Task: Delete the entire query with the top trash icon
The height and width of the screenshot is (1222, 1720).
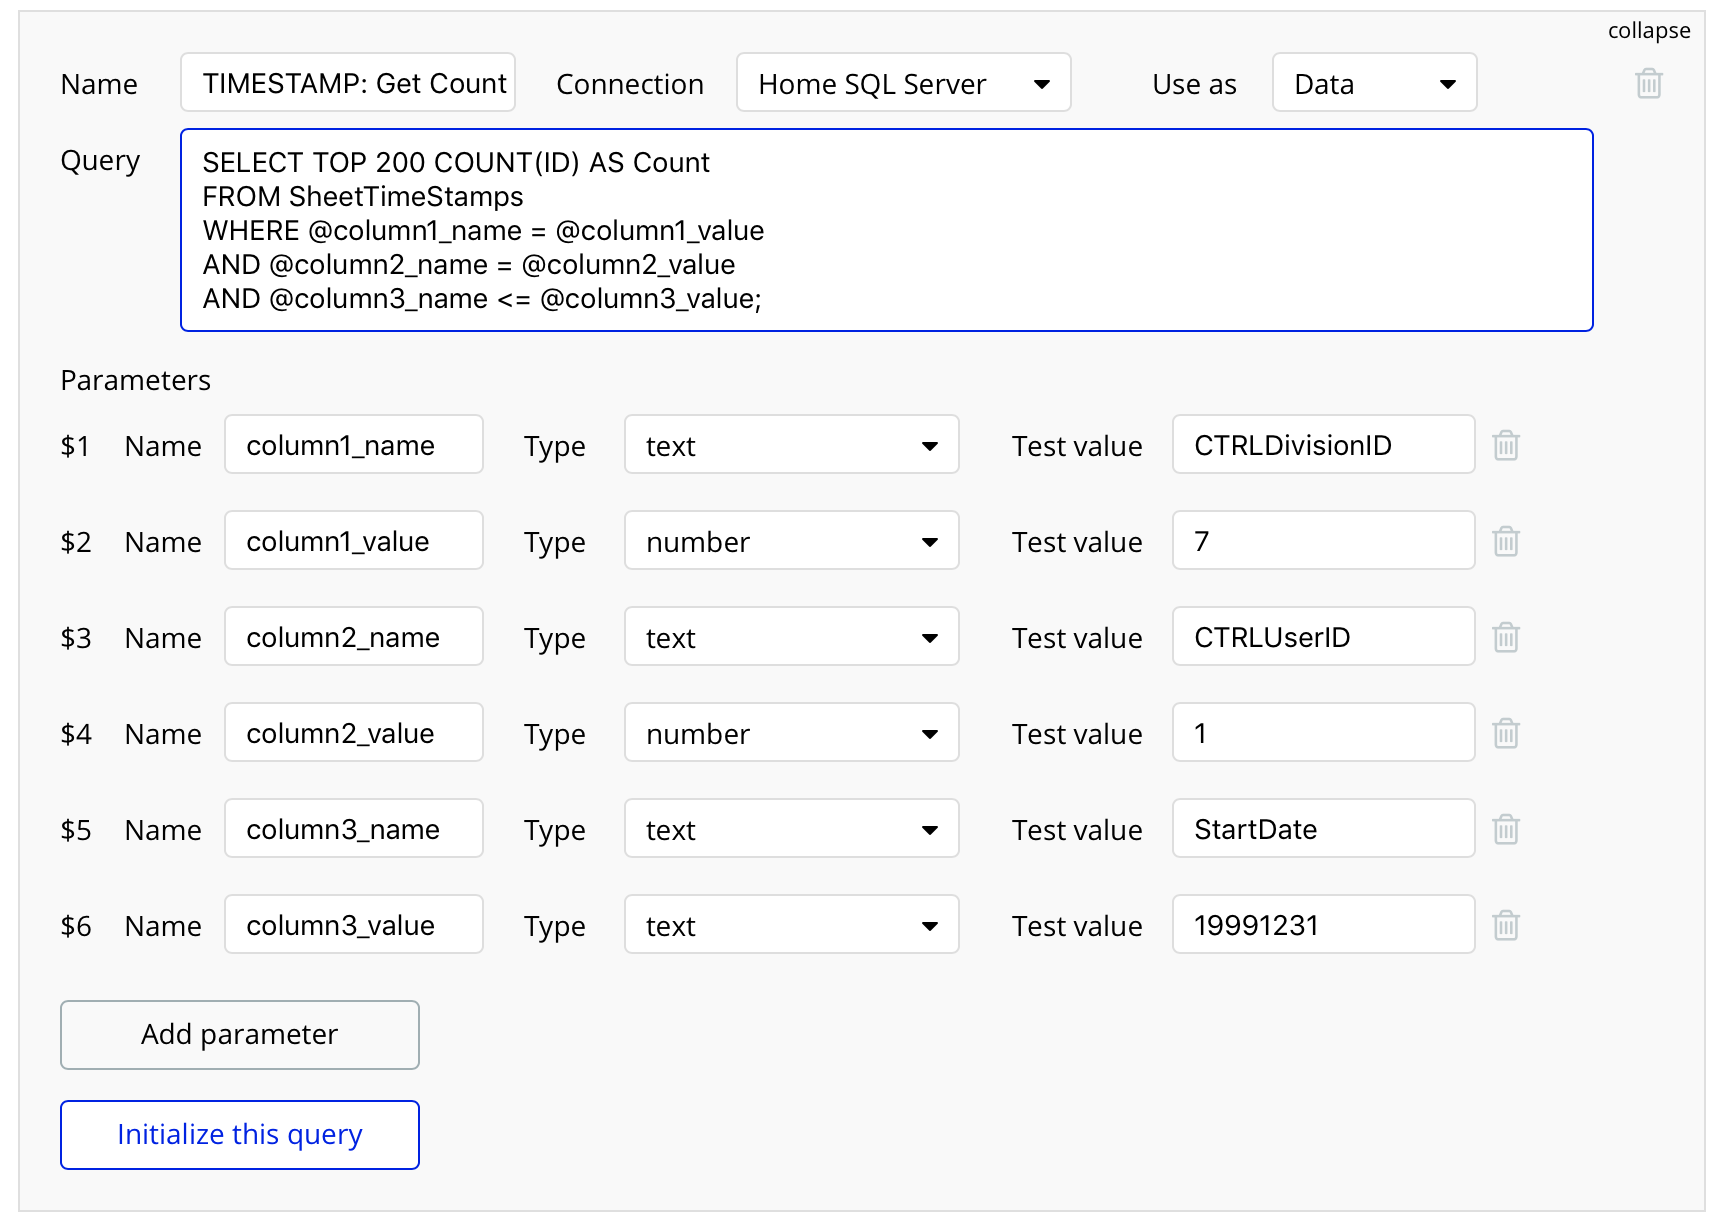Action: (1648, 83)
